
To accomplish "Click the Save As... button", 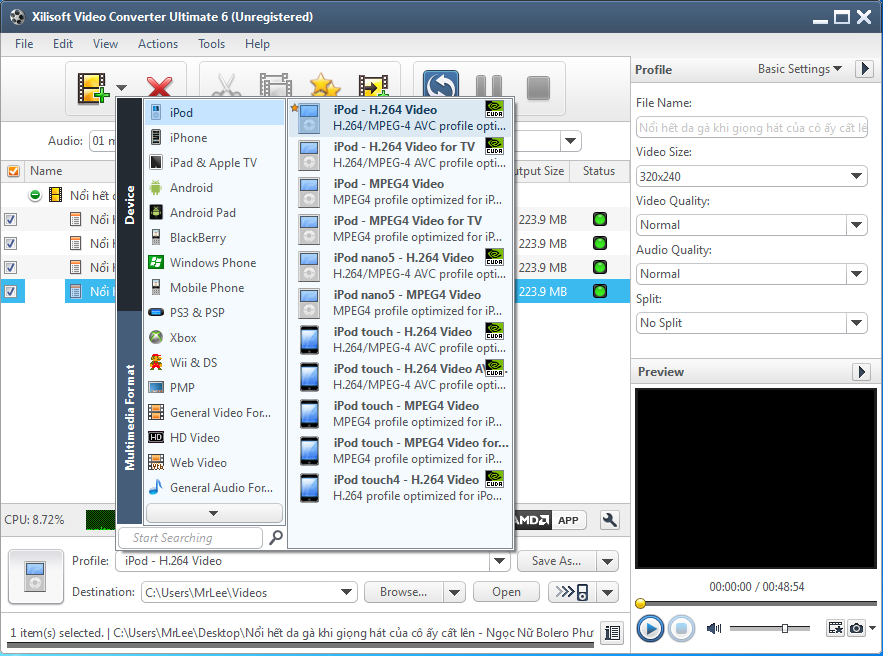I will 557,561.
